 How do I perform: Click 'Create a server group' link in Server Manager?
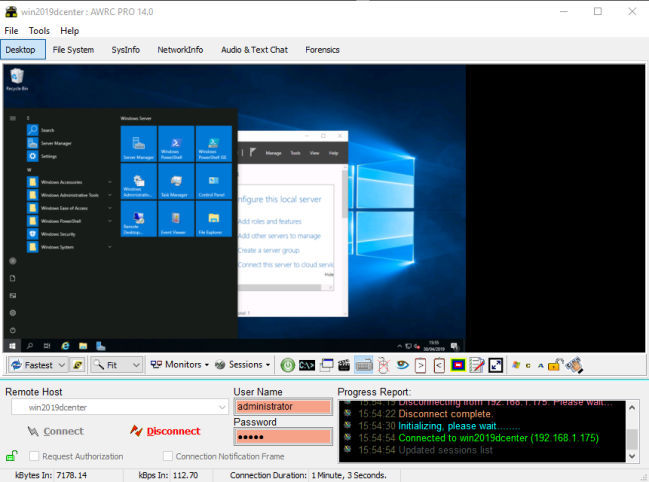tap(269, 250)
